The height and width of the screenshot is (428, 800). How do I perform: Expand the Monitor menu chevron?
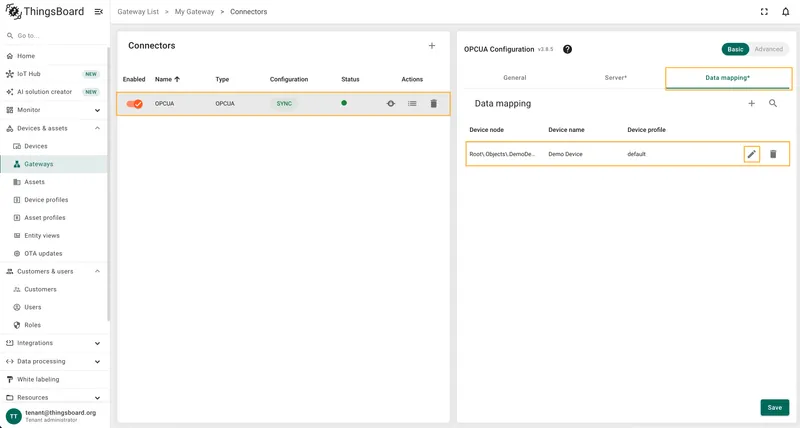97,110
